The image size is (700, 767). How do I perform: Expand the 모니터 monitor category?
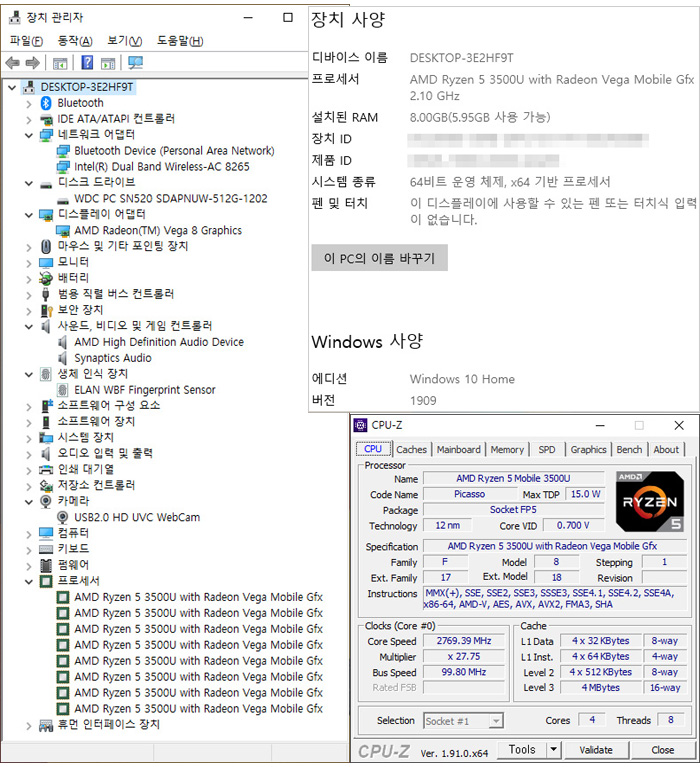tap(28, 262)
